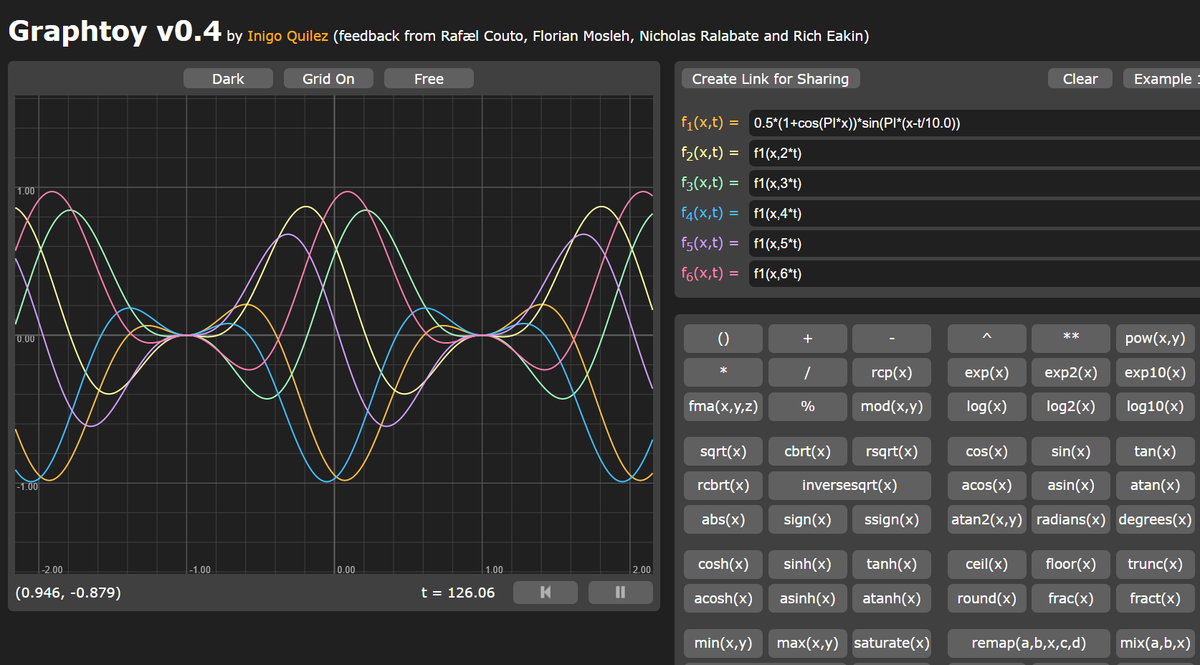1200x665 pixels.
Task: Insert rsqrt(x) function
Action: [891, 451]
